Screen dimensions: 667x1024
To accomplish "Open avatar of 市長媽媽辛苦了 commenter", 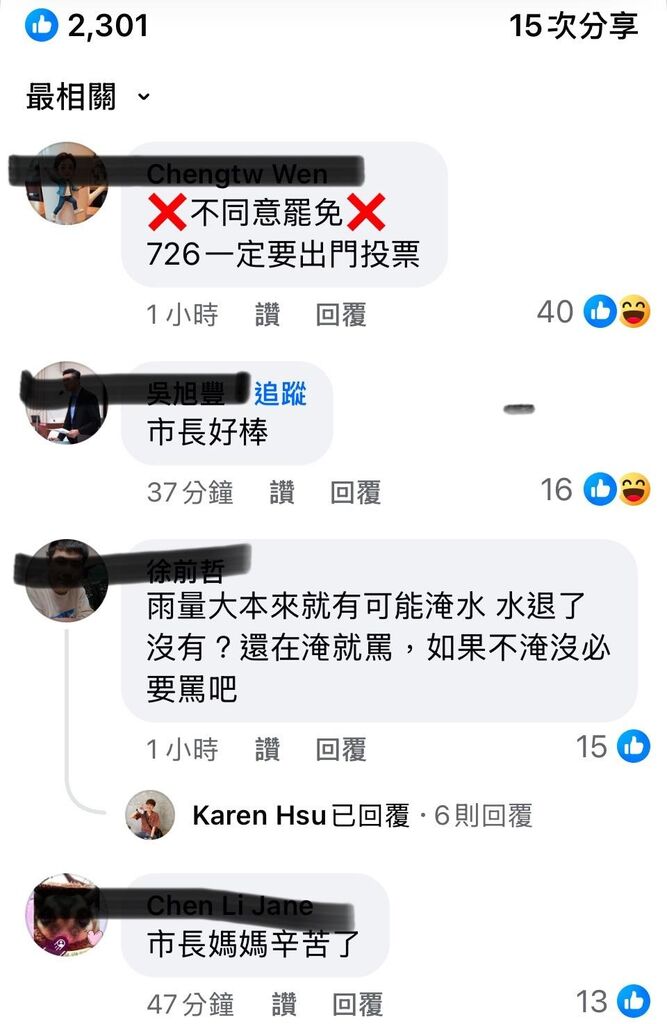I will (66, 915).
